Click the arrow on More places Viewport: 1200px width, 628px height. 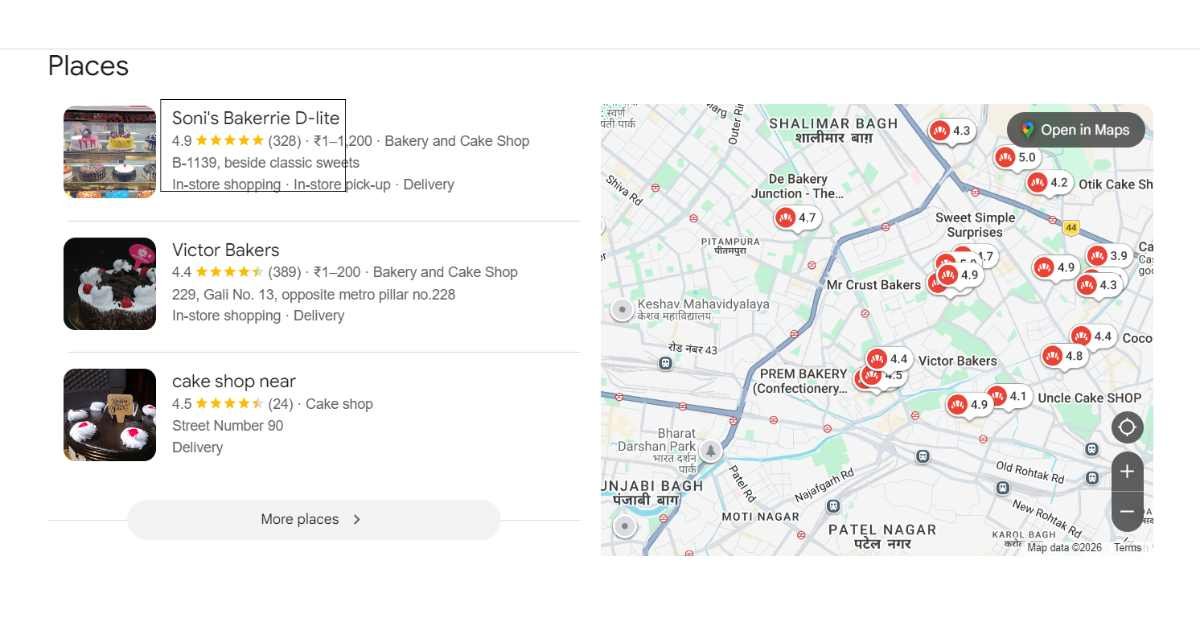tap(357, 520)
